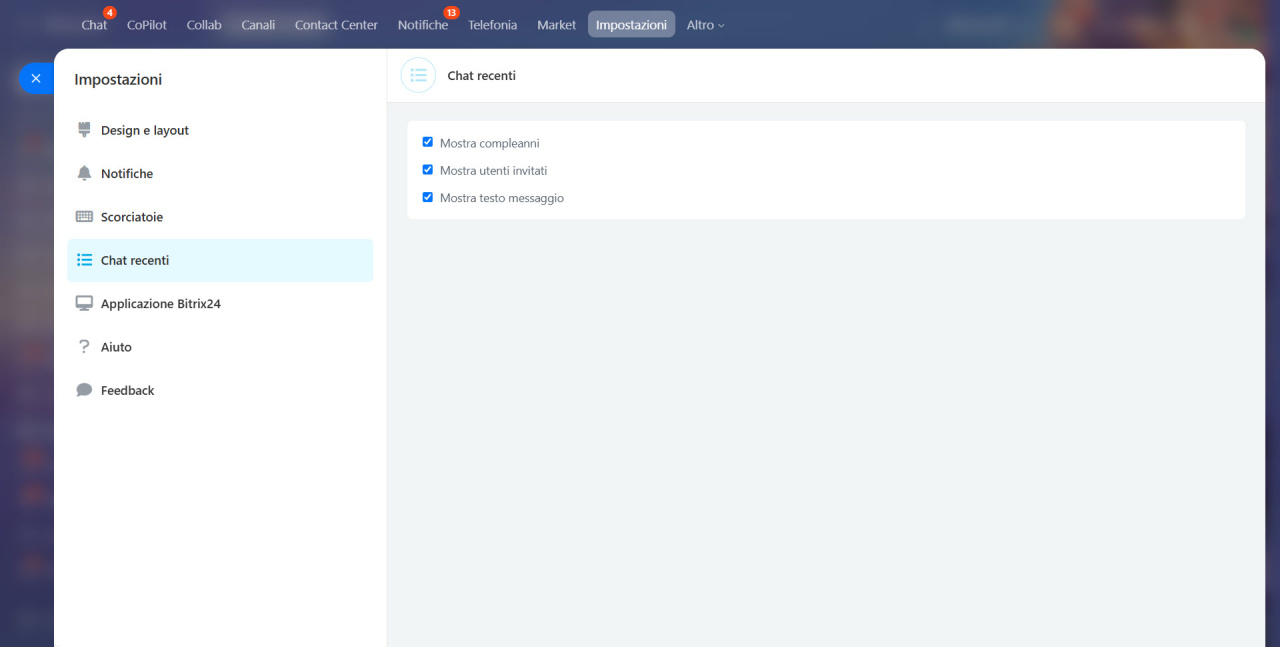Switch to the CoPilot tab

click(147, 25)
